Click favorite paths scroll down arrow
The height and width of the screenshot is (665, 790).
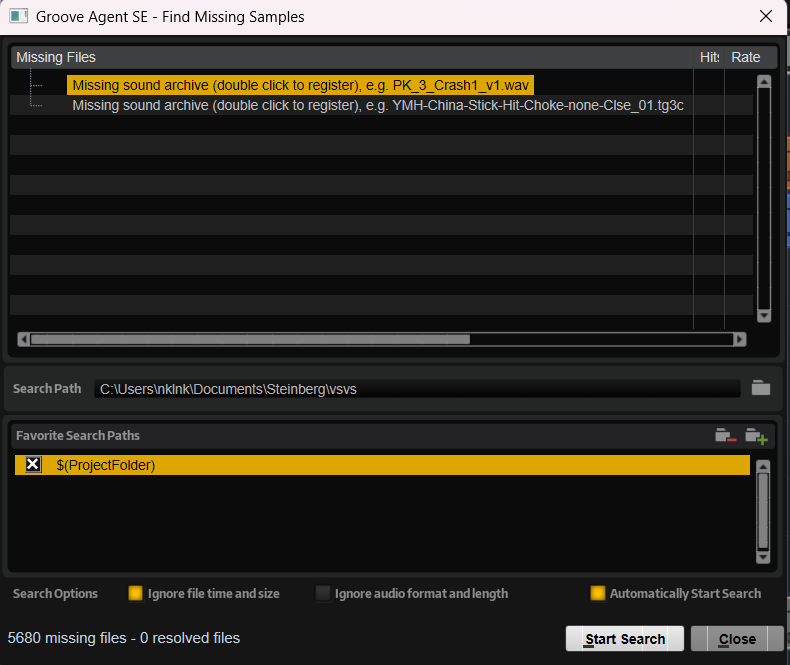tap(763, 557)
